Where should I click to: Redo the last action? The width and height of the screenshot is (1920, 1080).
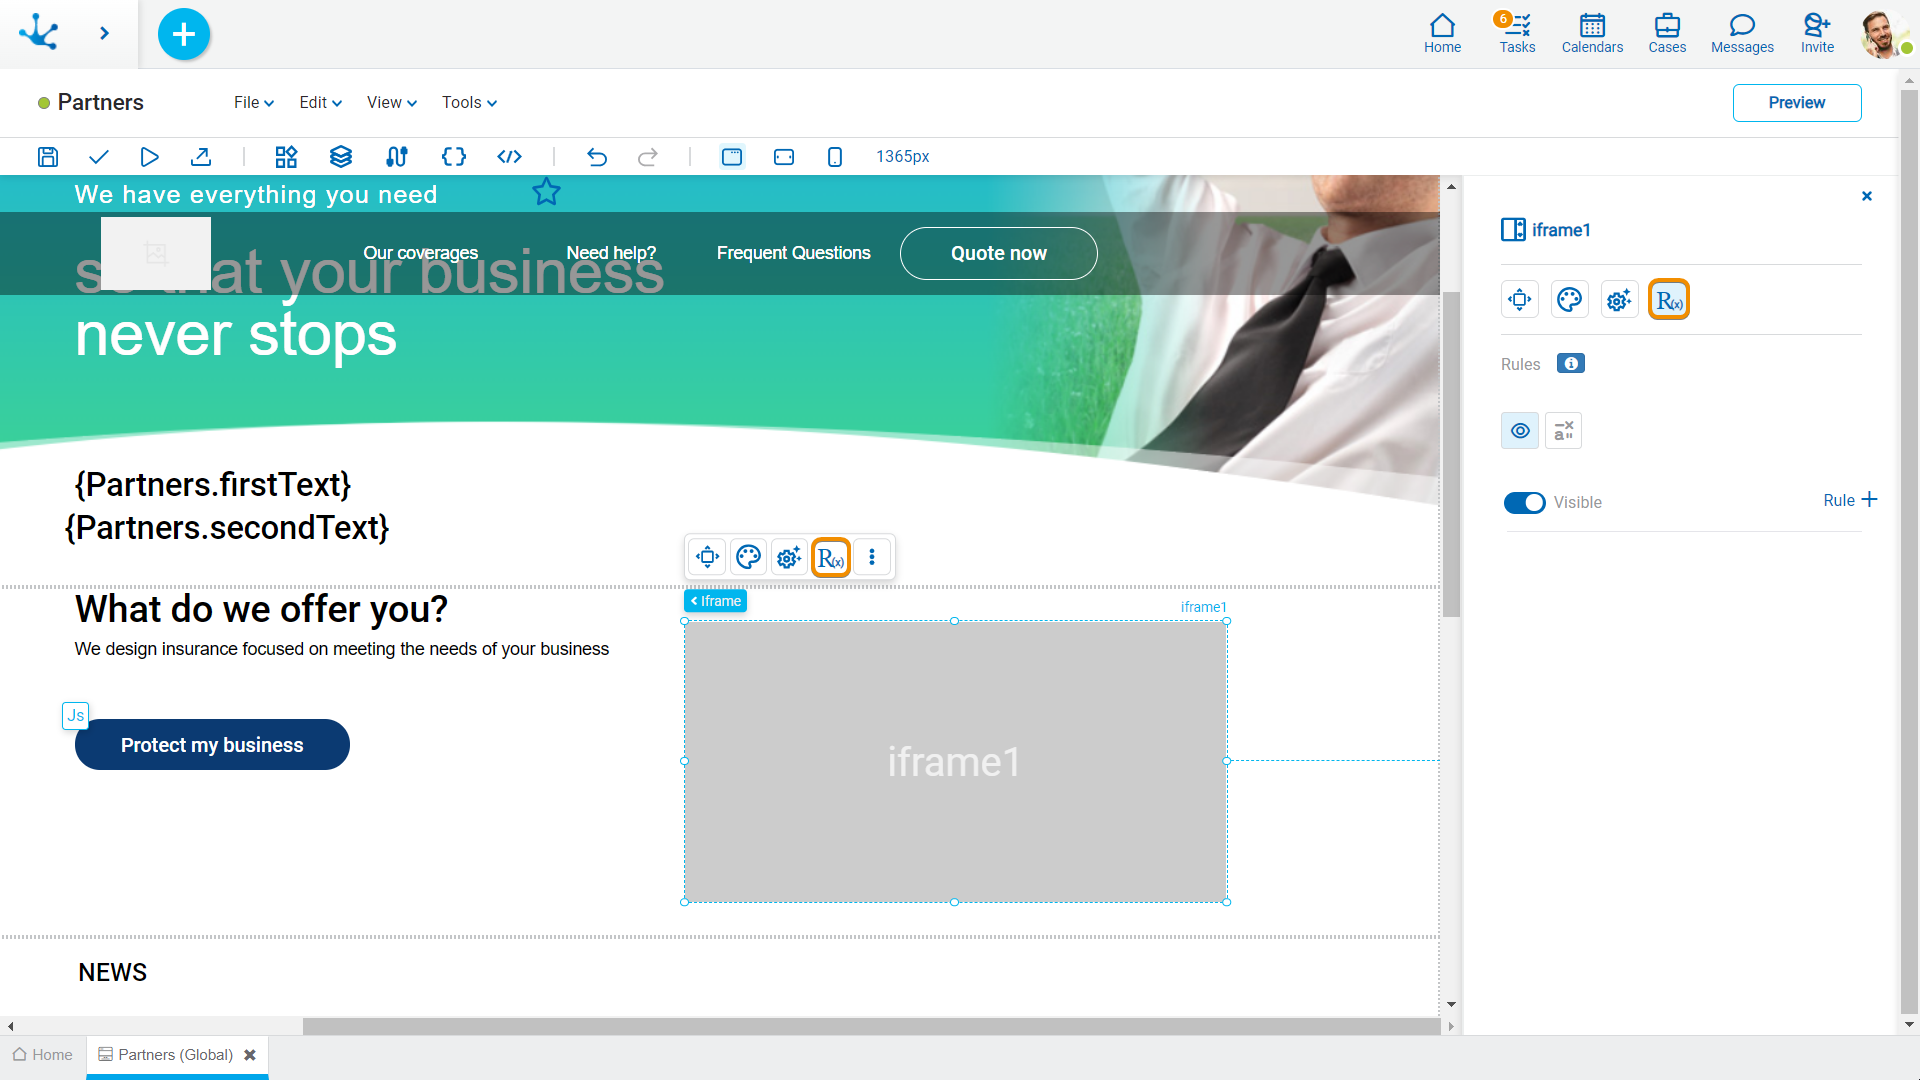point(648,156)
